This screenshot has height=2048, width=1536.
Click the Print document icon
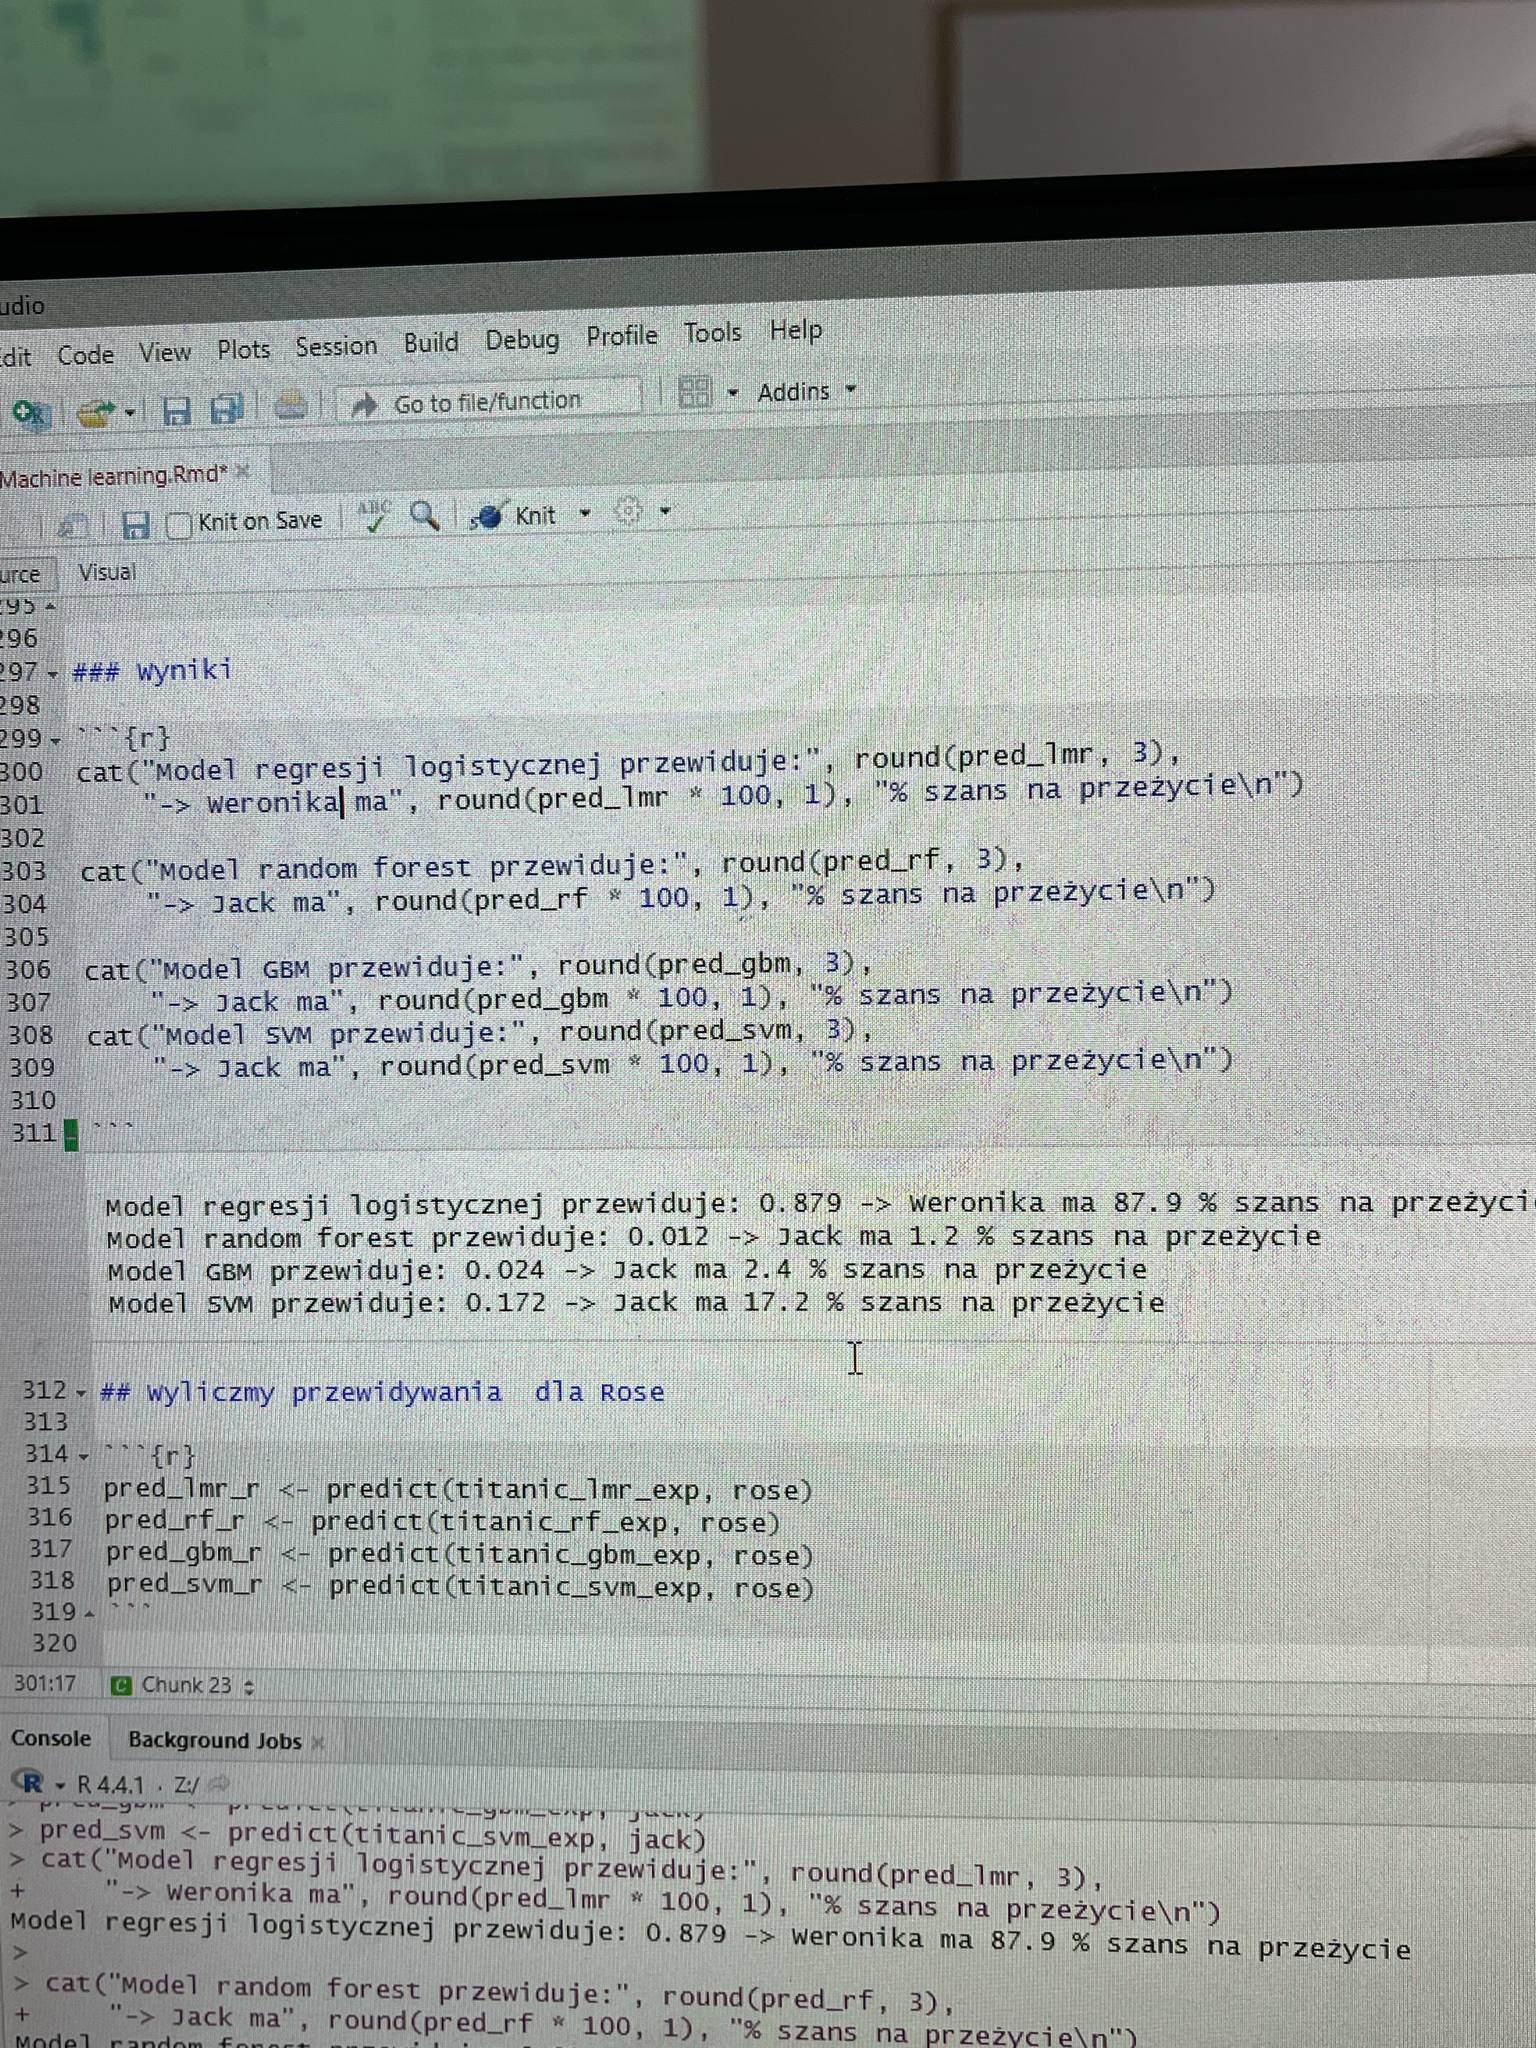(x=291, y=405)
